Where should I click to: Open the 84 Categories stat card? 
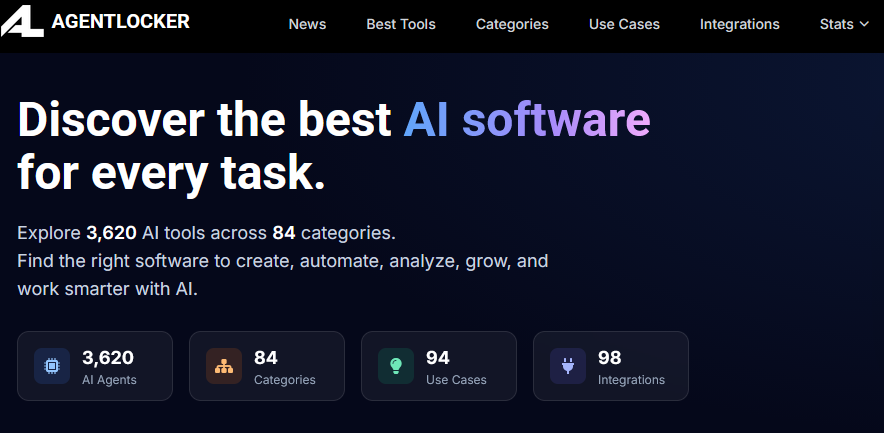[x=267, y=366]
